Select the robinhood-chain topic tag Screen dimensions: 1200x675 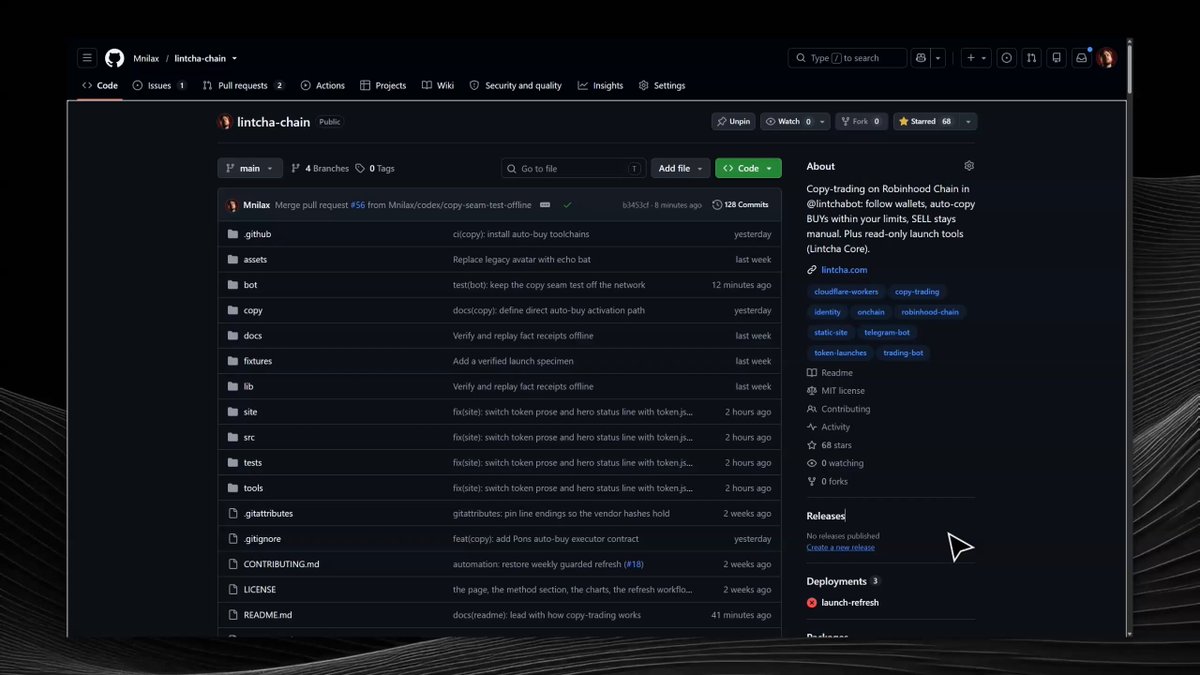[930, 312]
